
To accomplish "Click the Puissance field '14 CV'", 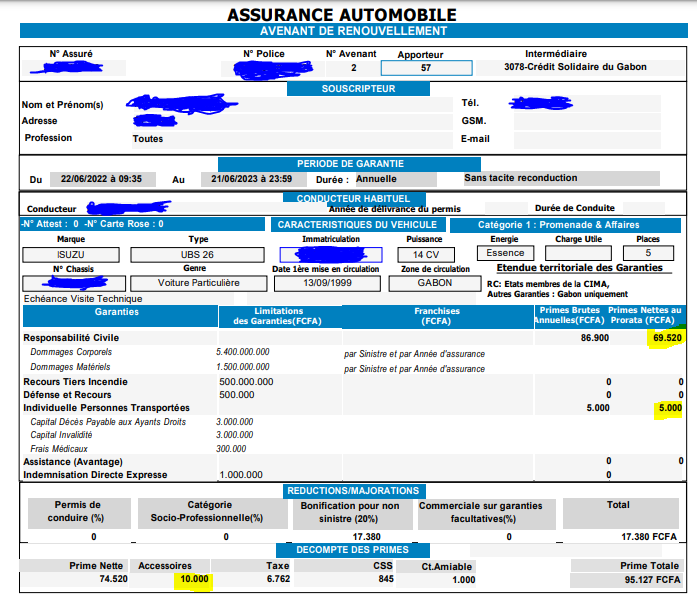I will coord(426,255).
